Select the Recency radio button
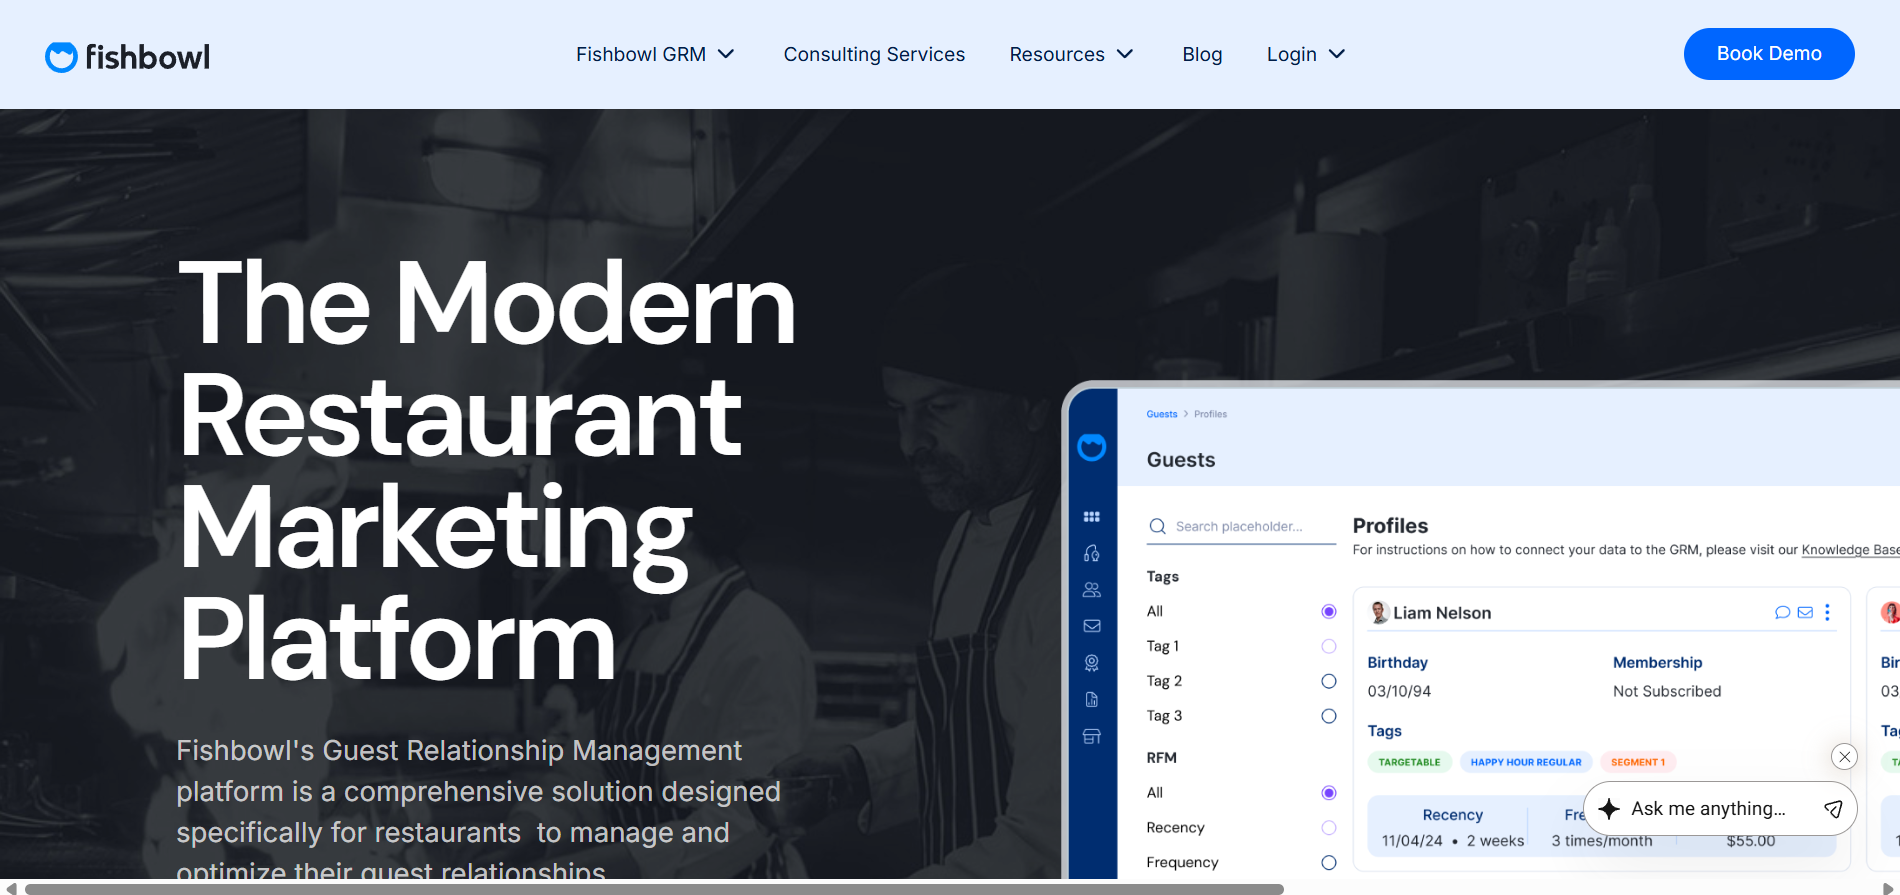This screenshot has height=895, width=1900. (1329, 828)
